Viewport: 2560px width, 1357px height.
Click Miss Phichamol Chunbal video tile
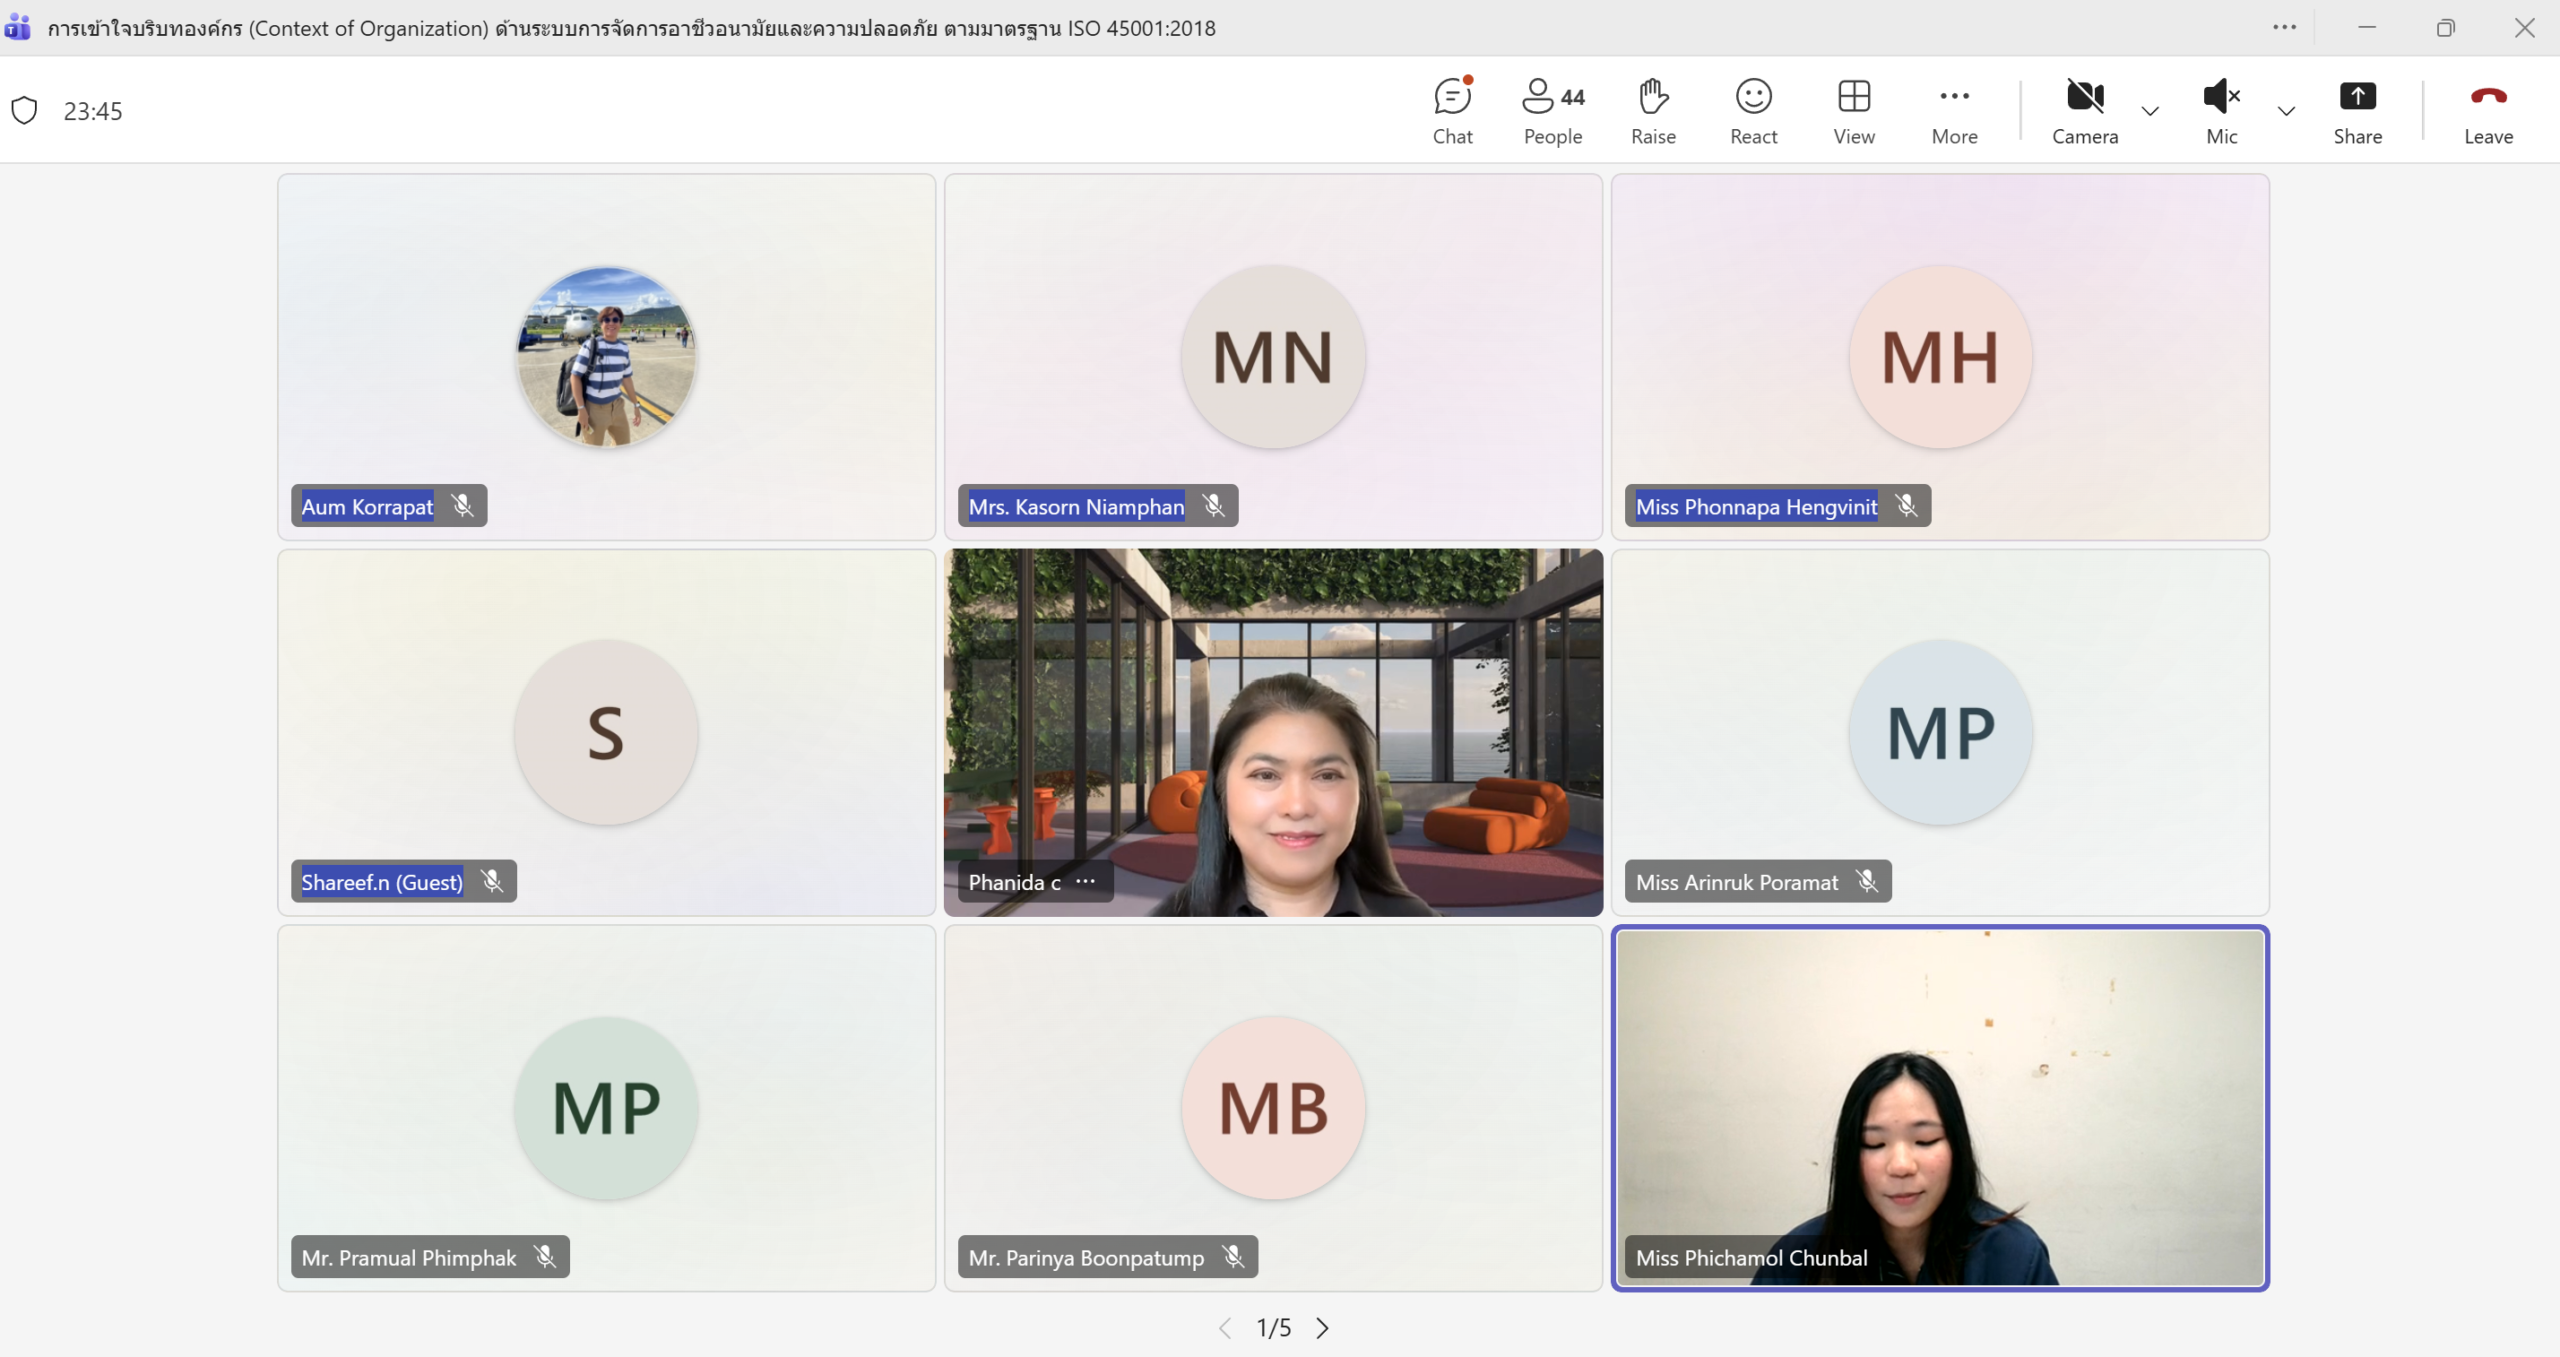1940,1100
